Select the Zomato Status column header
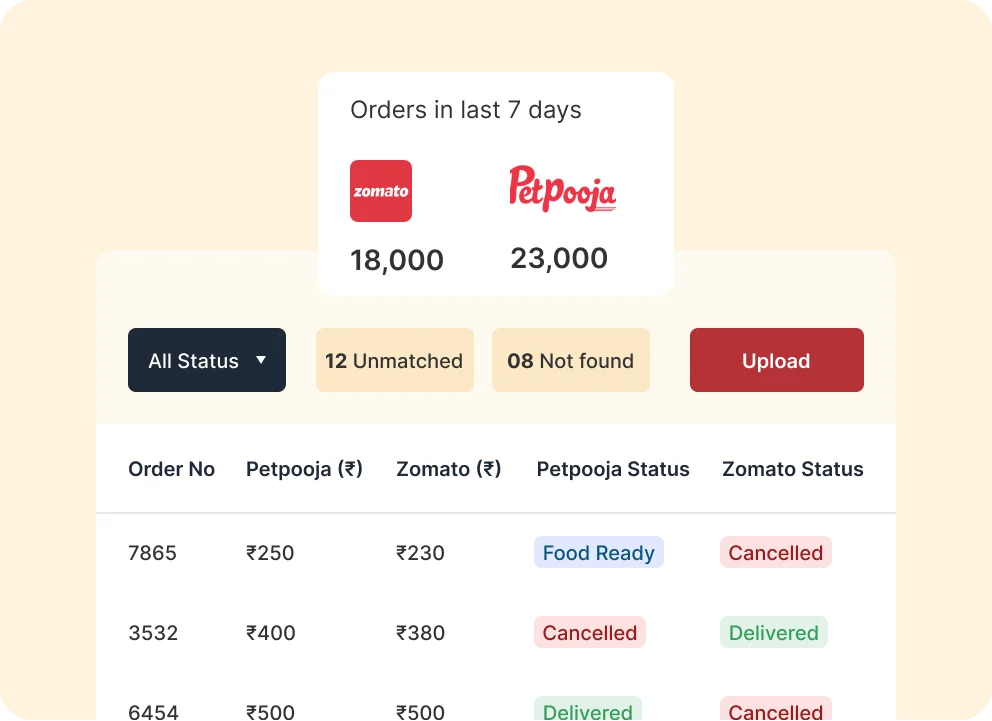The width and height of the screenshot is (992, 721). click(792, 469)
